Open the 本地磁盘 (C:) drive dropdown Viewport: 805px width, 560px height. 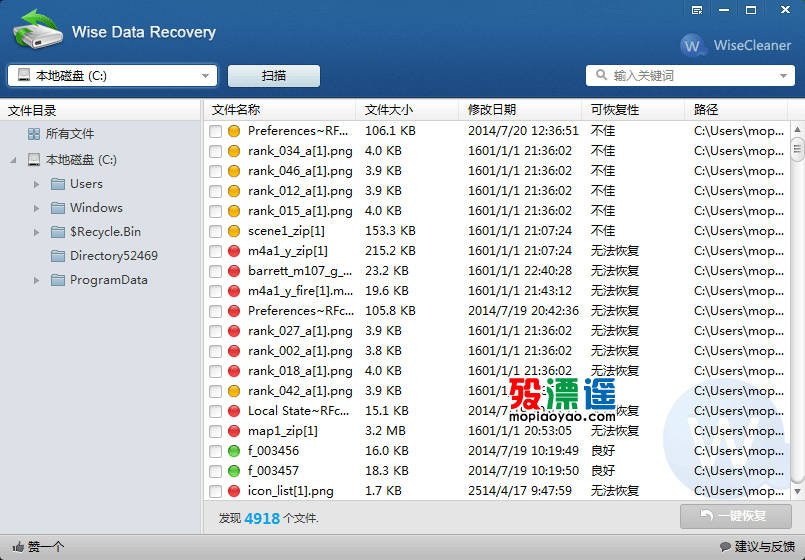pyautogui.click(x=205, y=76)
